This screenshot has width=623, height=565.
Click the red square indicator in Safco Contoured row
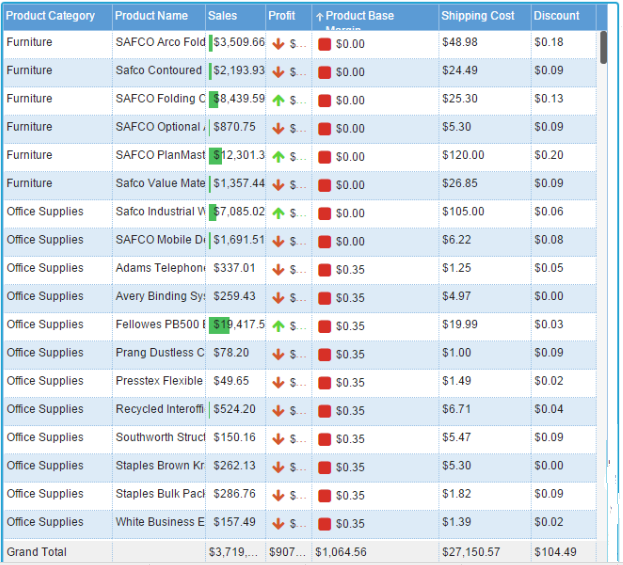tap(324, 72)
